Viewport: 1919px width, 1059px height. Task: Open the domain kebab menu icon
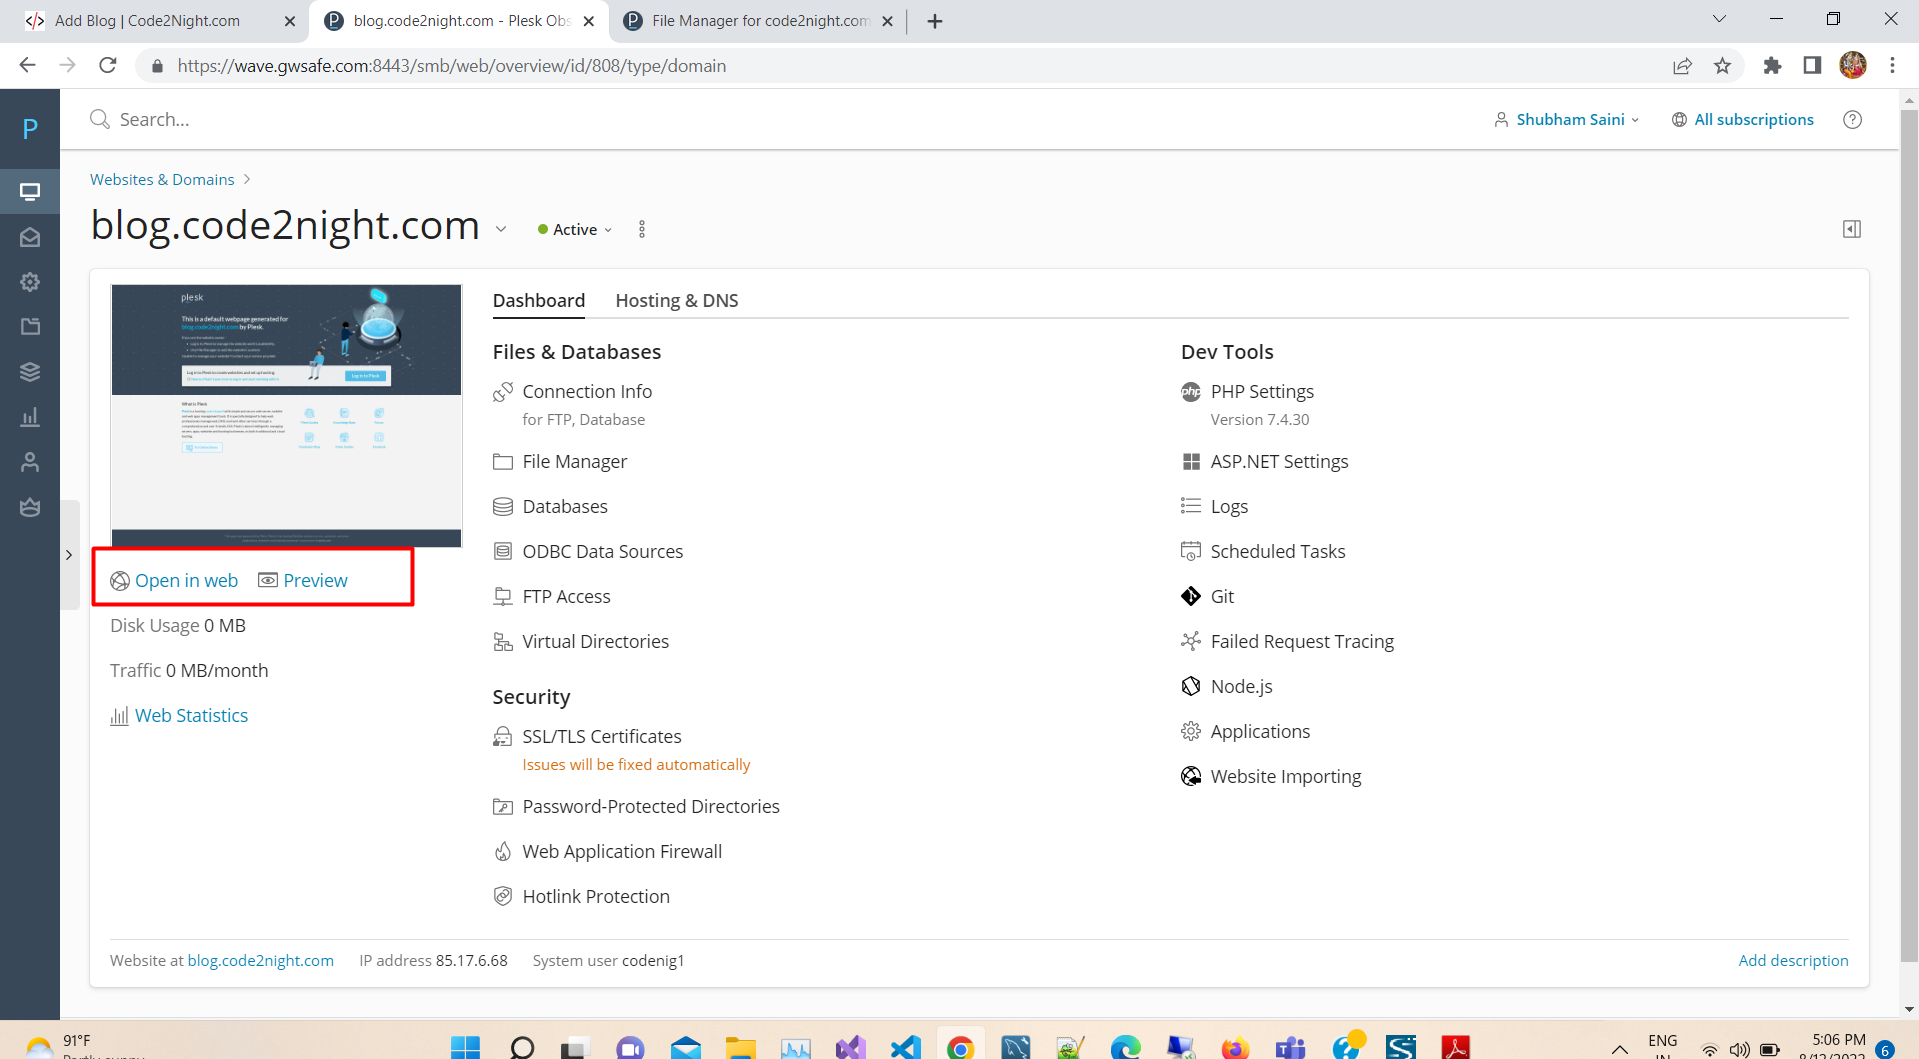point(642,229)
